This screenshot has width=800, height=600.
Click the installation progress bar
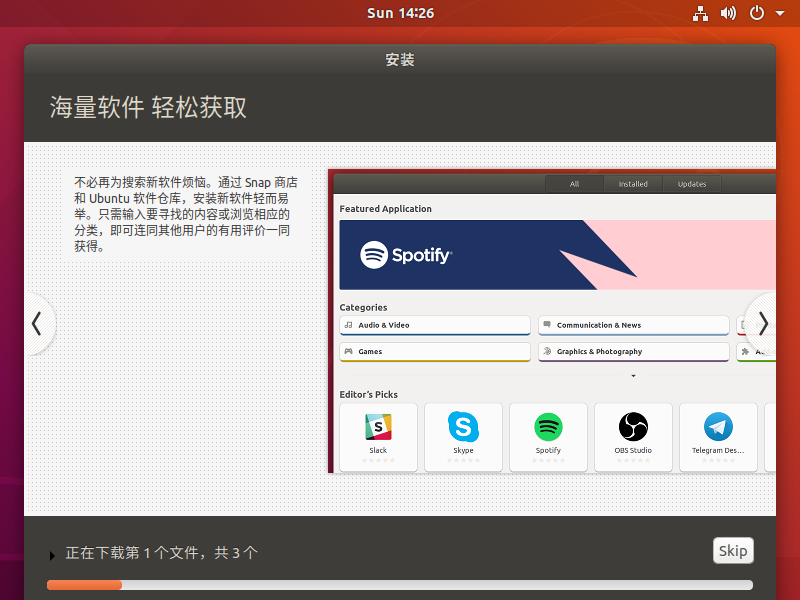click(x=400, y=585)
